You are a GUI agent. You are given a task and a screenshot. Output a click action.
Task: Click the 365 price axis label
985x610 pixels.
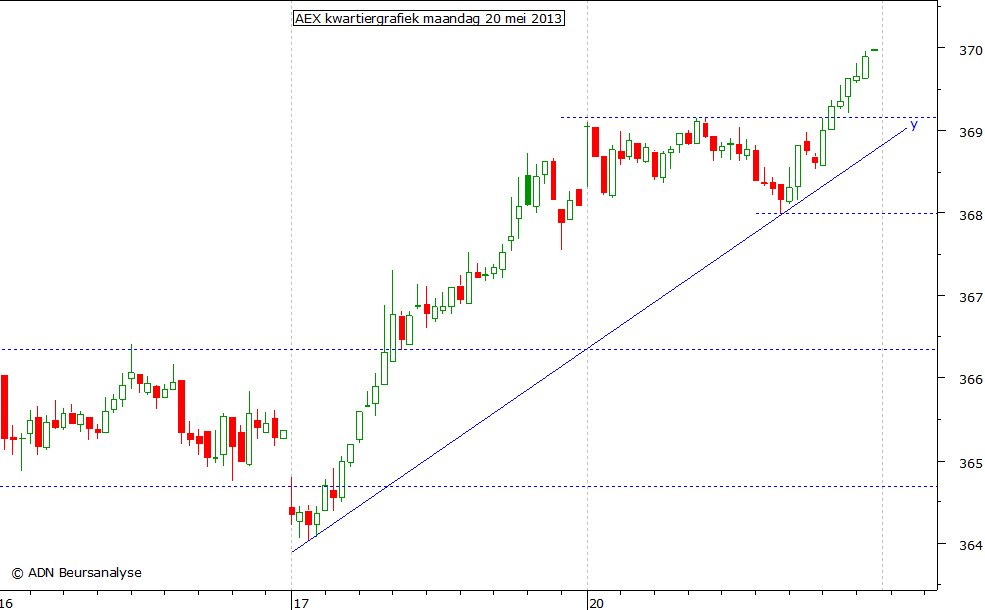tap(971, 463)
